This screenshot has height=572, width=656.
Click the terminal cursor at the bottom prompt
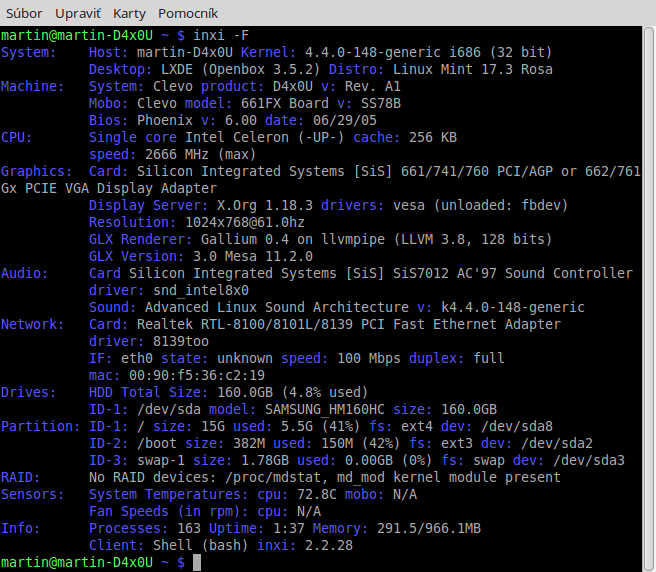(197, 562)
